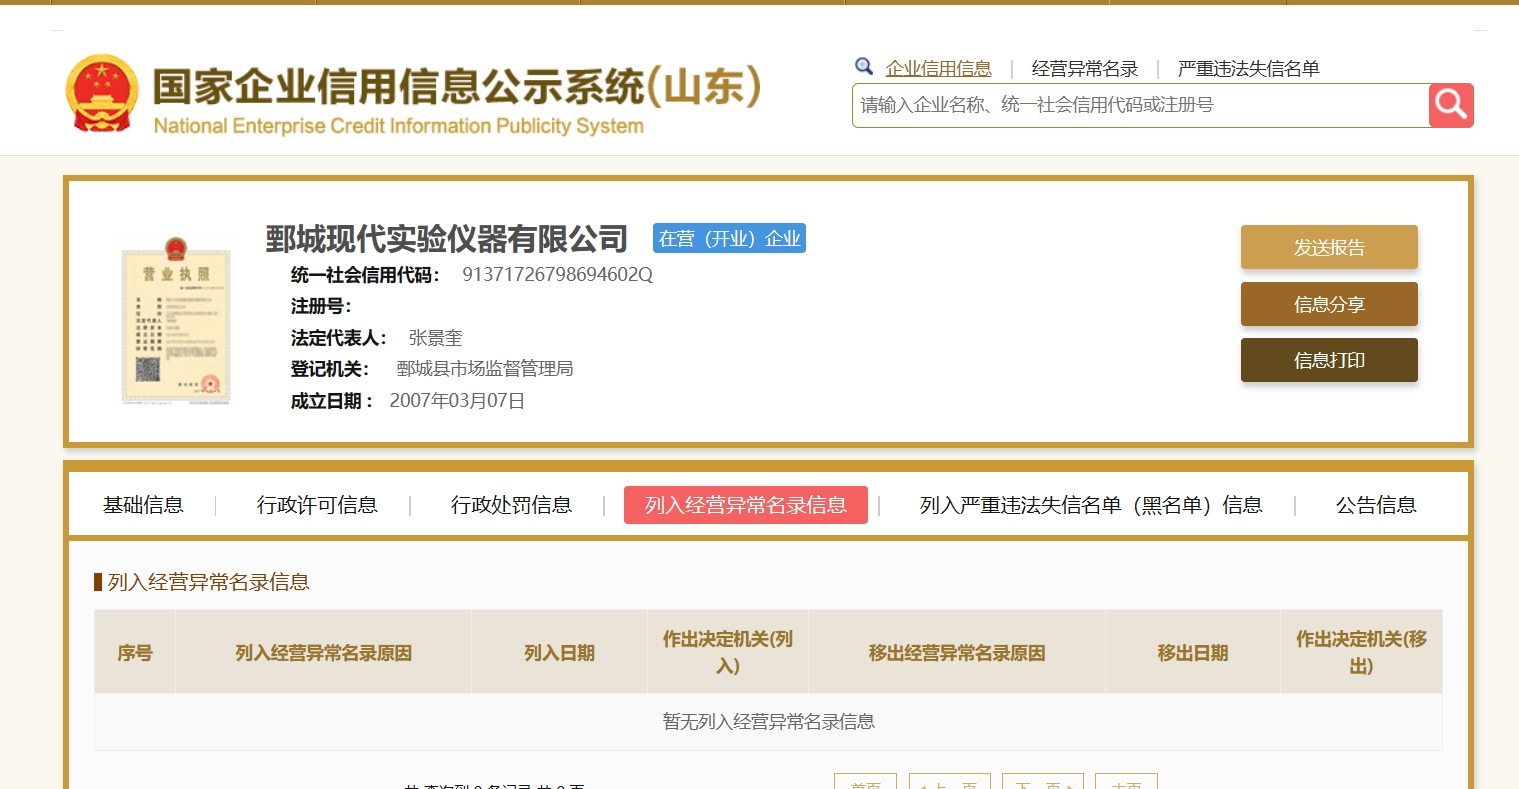This screenshot has height=789, width=1519.
Task: Click the 国家企业信用信息公示系统(山东) site title
Action: click(456, 87)
